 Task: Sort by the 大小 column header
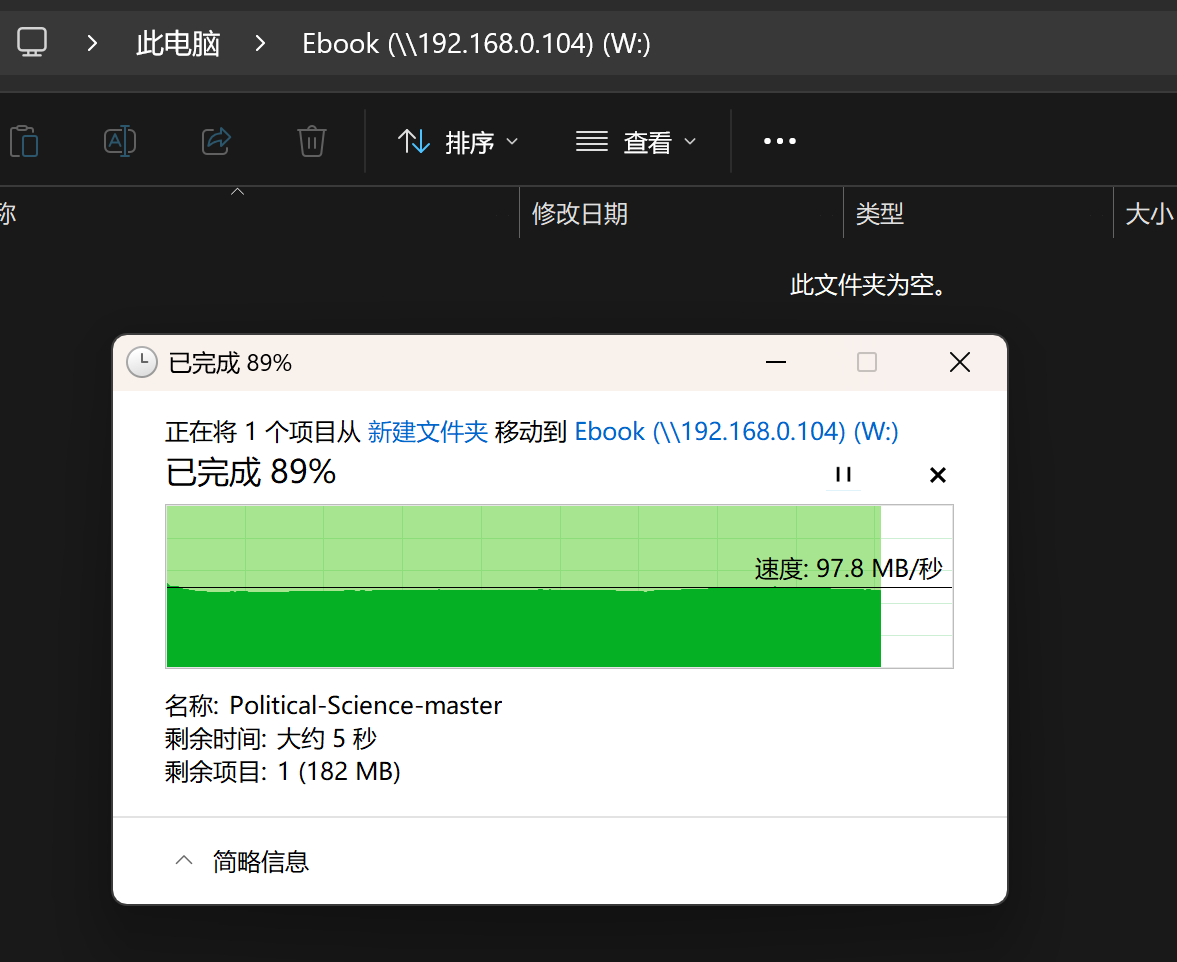[1149, 214]
